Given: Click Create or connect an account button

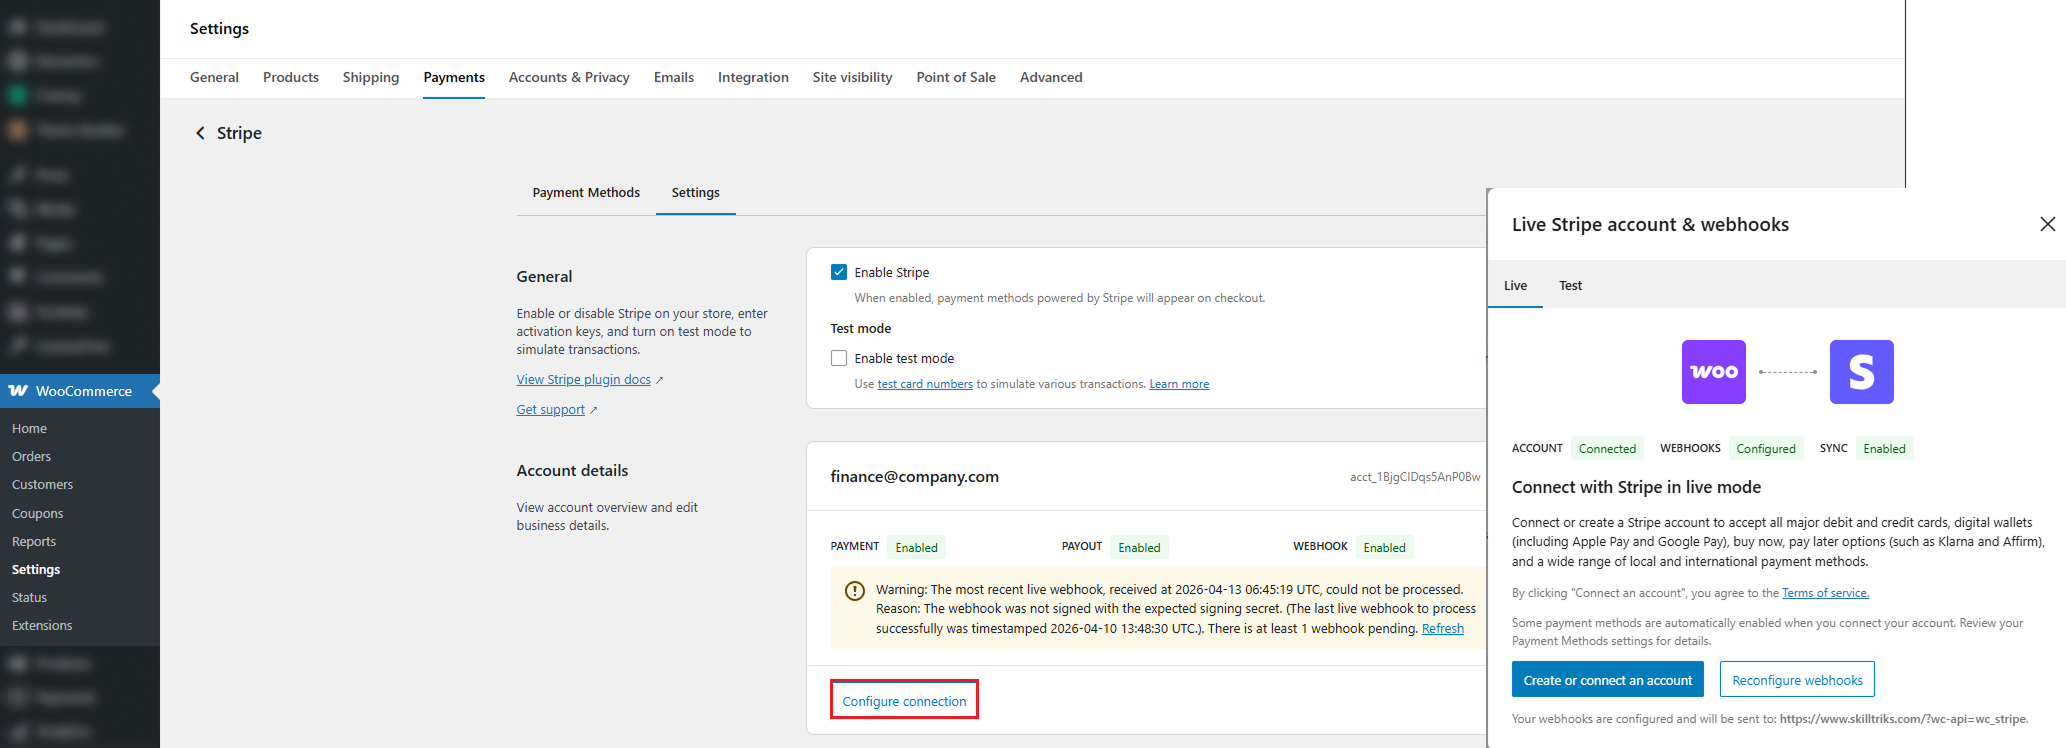Looking at the screenshot, I should 1608,680.
